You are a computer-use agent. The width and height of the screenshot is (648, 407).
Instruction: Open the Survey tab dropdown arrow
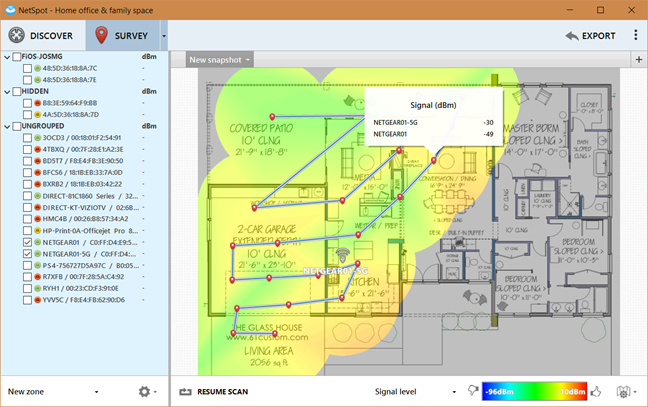(x=164, y=36)
